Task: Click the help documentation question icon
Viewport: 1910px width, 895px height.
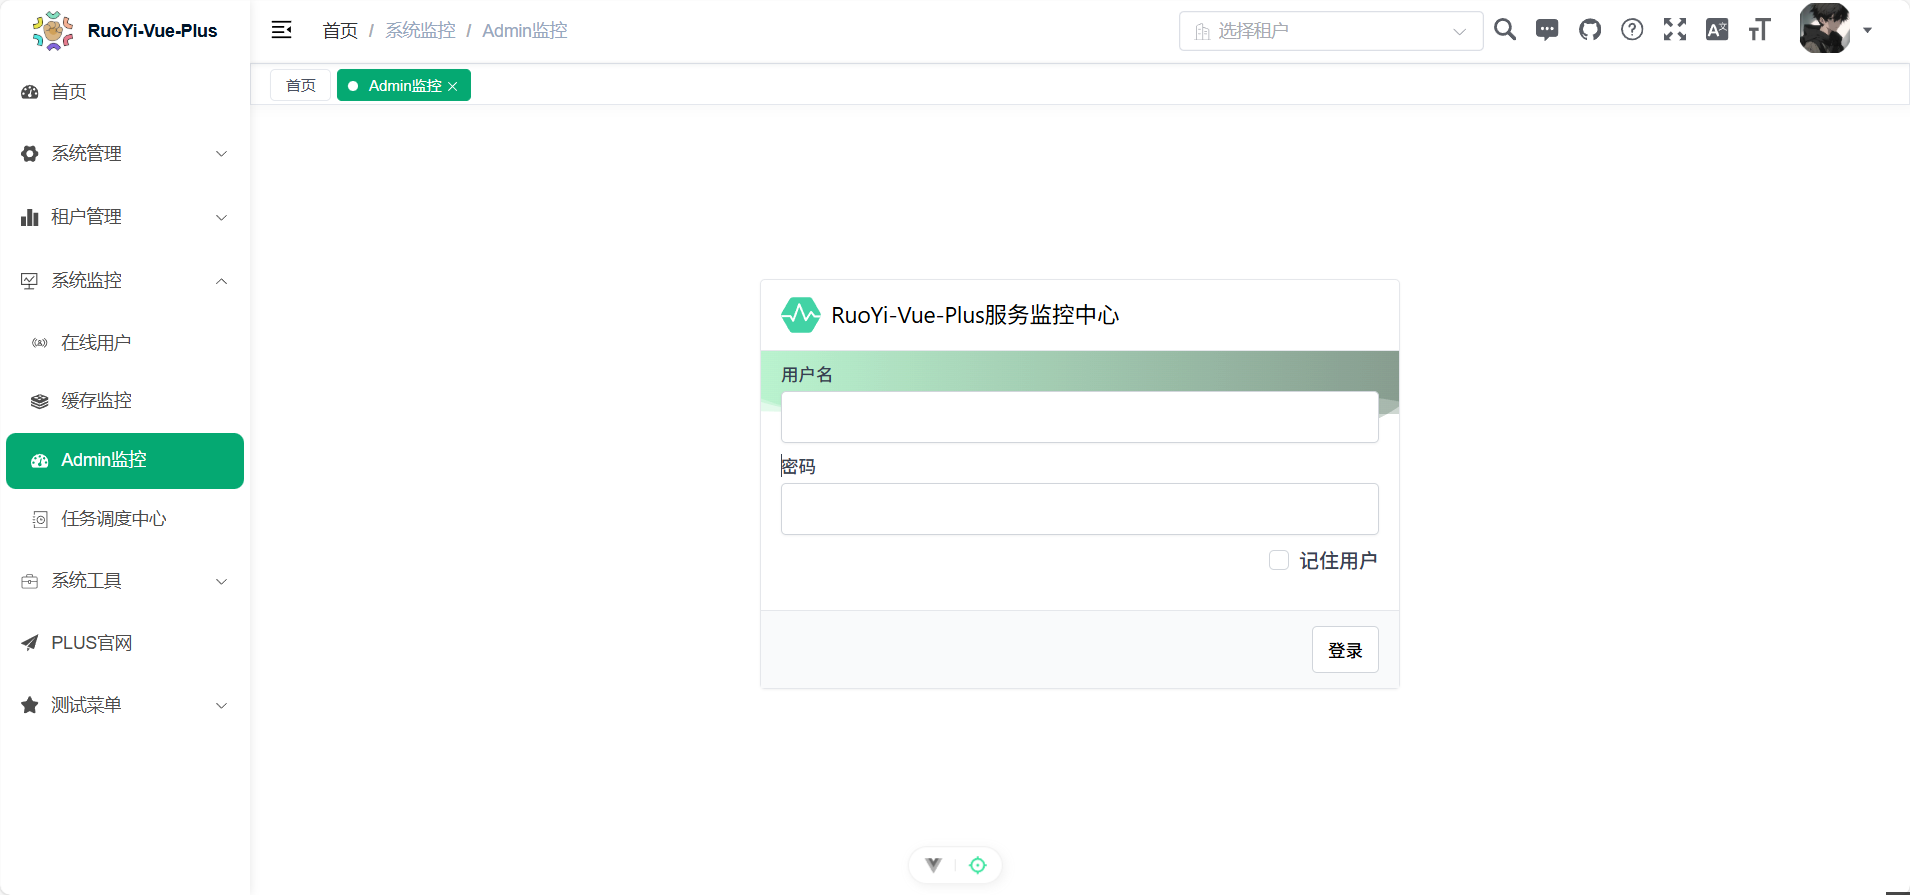Action: pos(1632,30)
